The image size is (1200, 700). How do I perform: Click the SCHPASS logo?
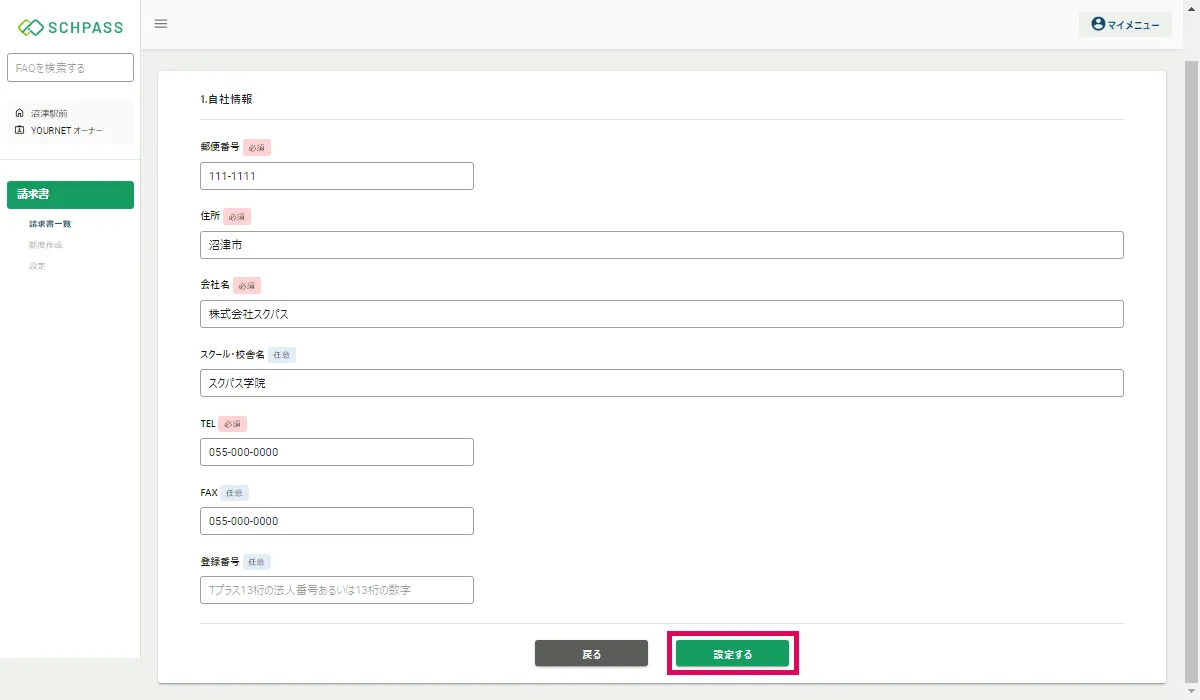(71, 27)
